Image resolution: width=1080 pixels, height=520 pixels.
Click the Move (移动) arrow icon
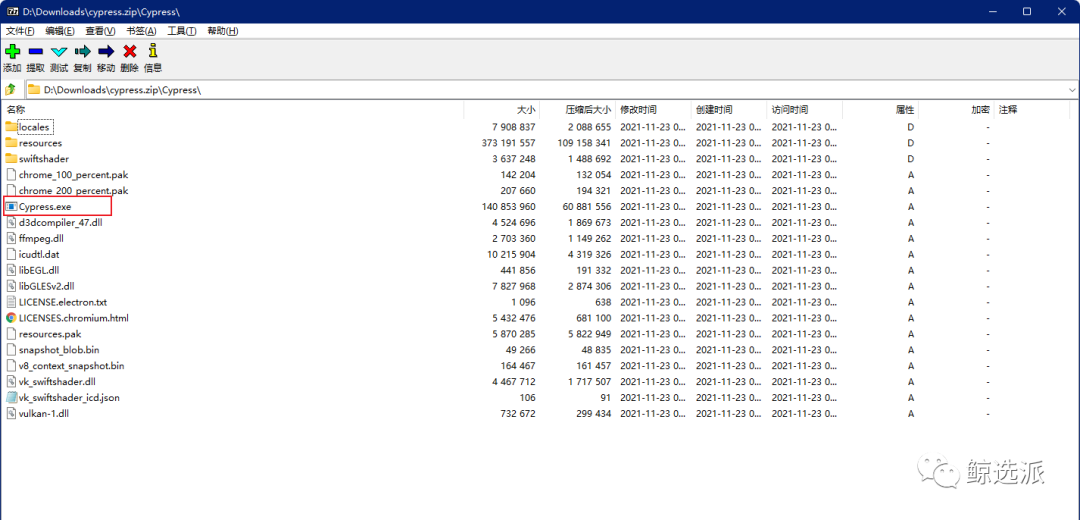106,51
